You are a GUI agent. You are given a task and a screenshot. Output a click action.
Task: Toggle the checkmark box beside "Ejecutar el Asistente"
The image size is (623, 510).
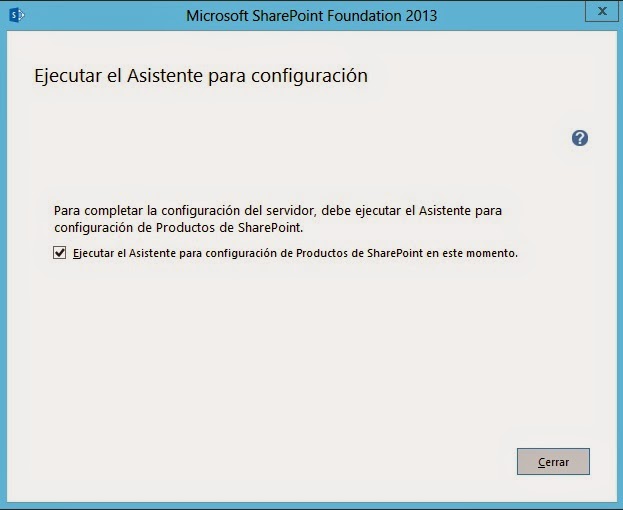tap(60, 254)
